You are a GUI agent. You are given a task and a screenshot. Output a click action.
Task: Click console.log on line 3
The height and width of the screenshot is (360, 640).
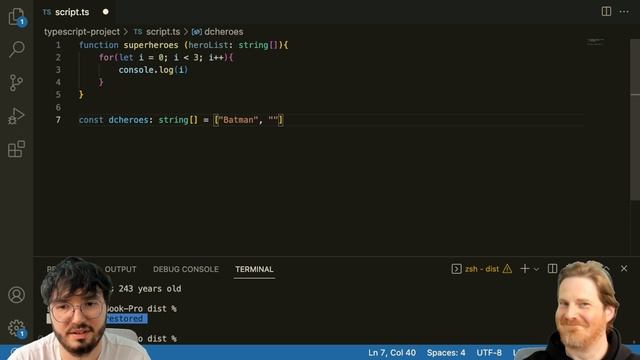point(146,70)
